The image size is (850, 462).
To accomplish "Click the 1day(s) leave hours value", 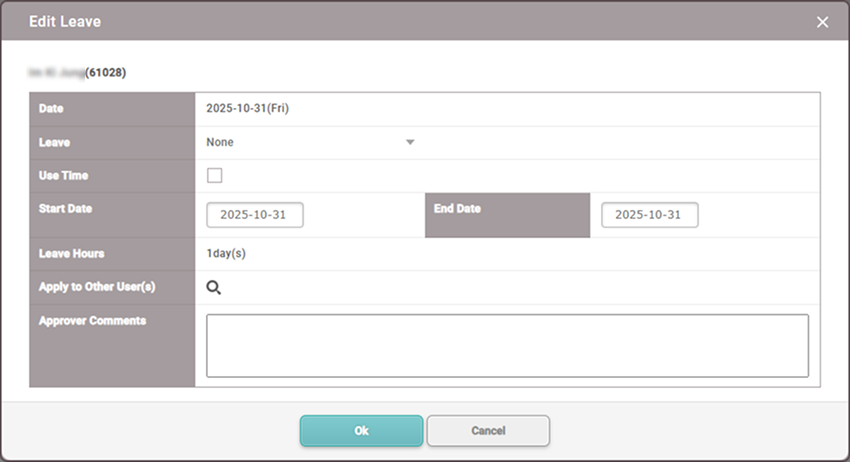I will tap(226, 253).
